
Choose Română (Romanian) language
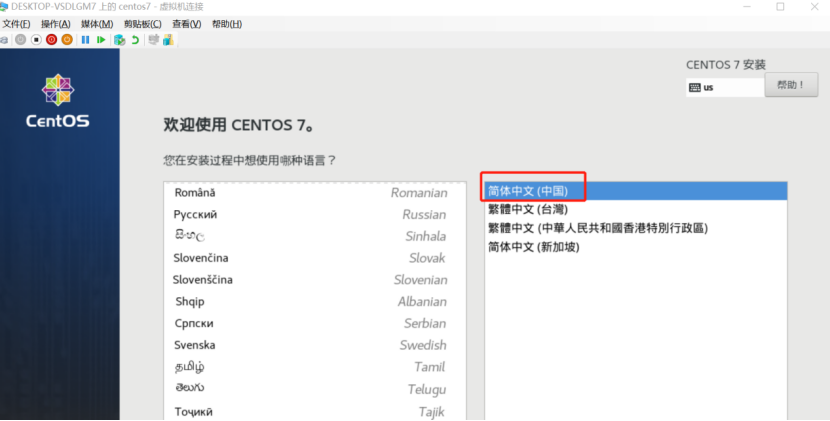[315, 193]
